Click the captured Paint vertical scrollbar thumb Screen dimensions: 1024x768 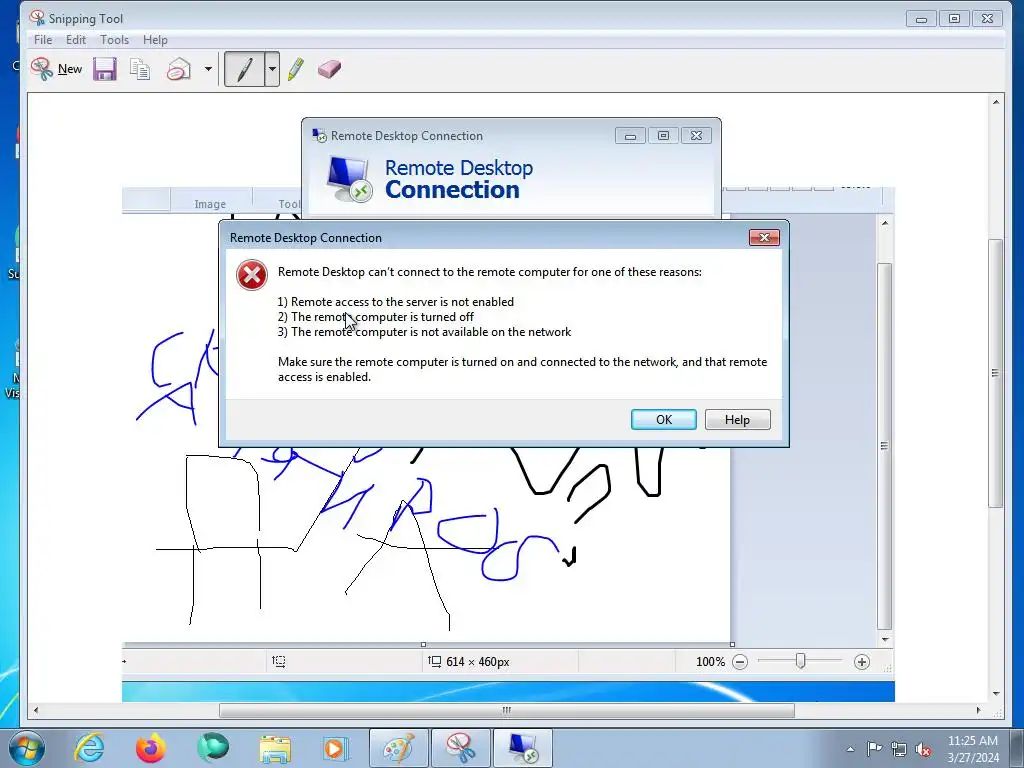pos(884,446)
